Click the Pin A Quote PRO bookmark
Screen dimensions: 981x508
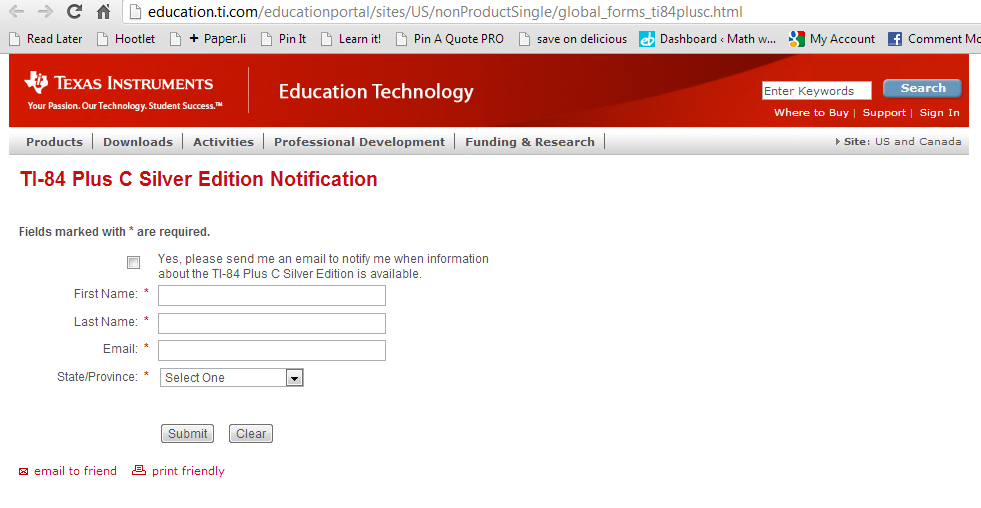coord(450,39)
